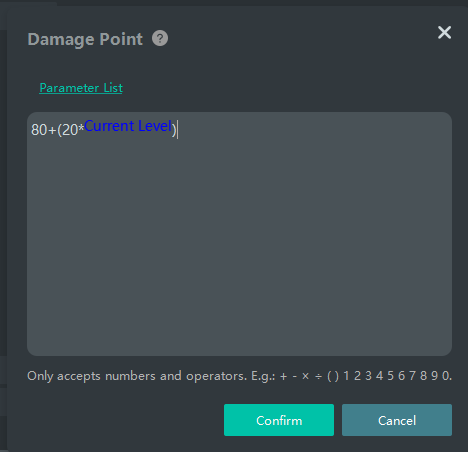Click the Damage Point dialog title

tap(85, 39)
